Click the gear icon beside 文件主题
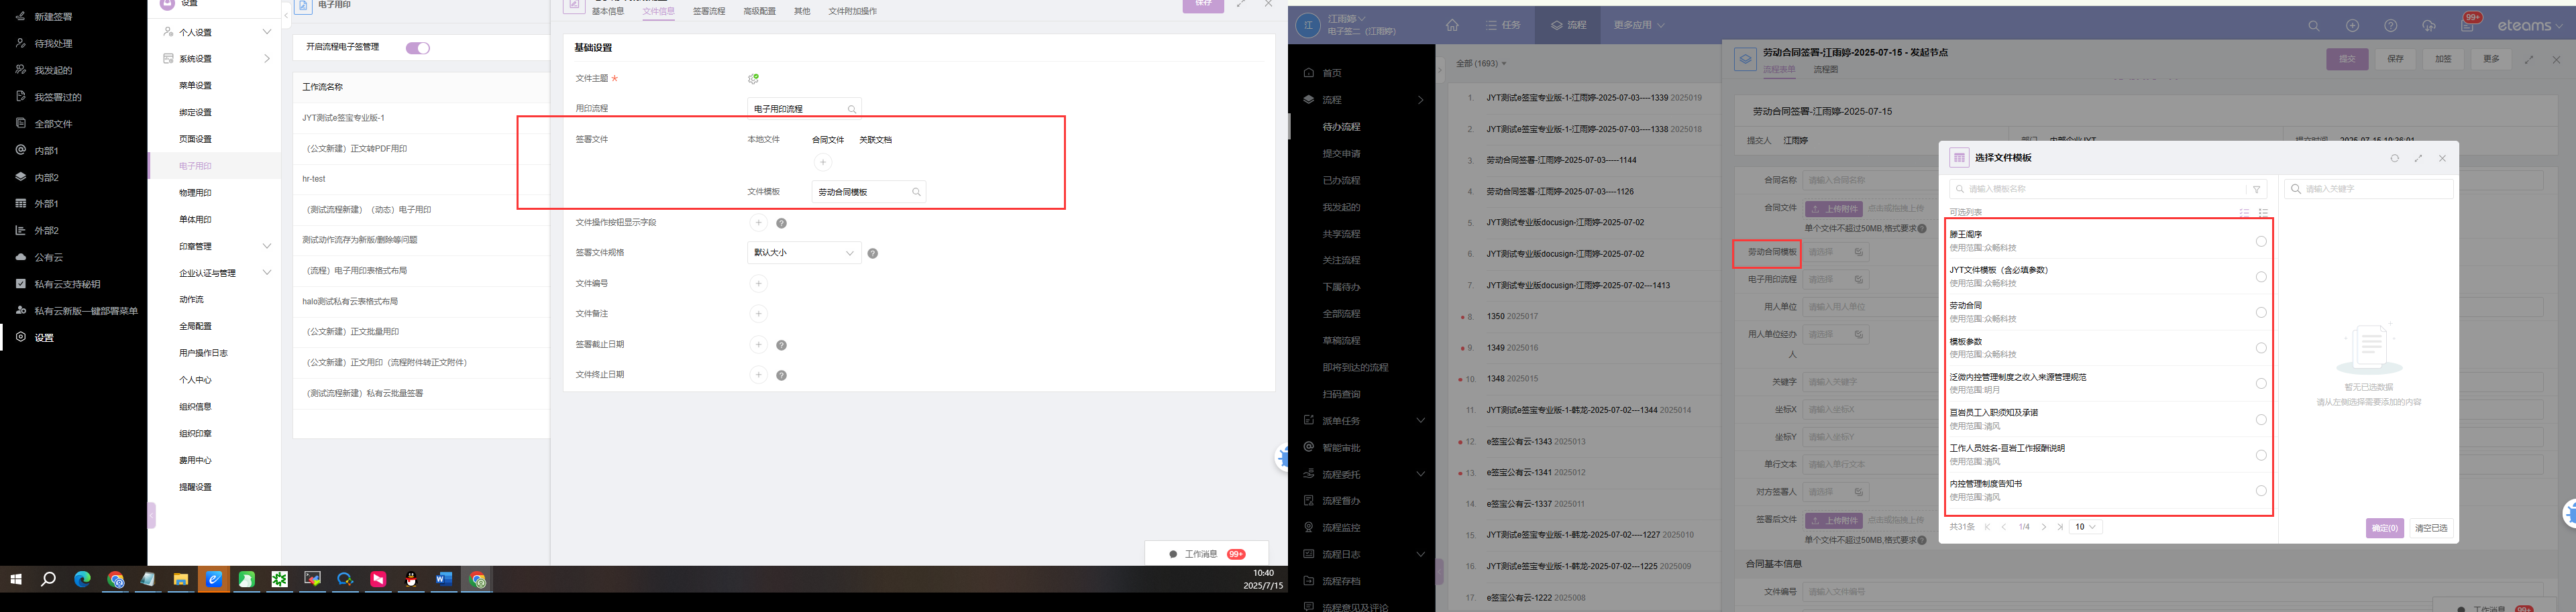Image resolution: width=2576 pixels, height=612 pixels. [754, 79]
